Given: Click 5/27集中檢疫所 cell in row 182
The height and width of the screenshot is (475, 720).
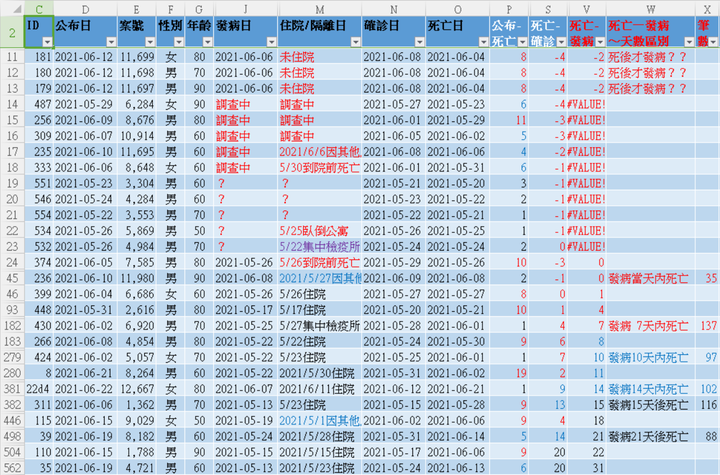Looking at the screenshot, I should pyautogui.click(x=320, y=326).
